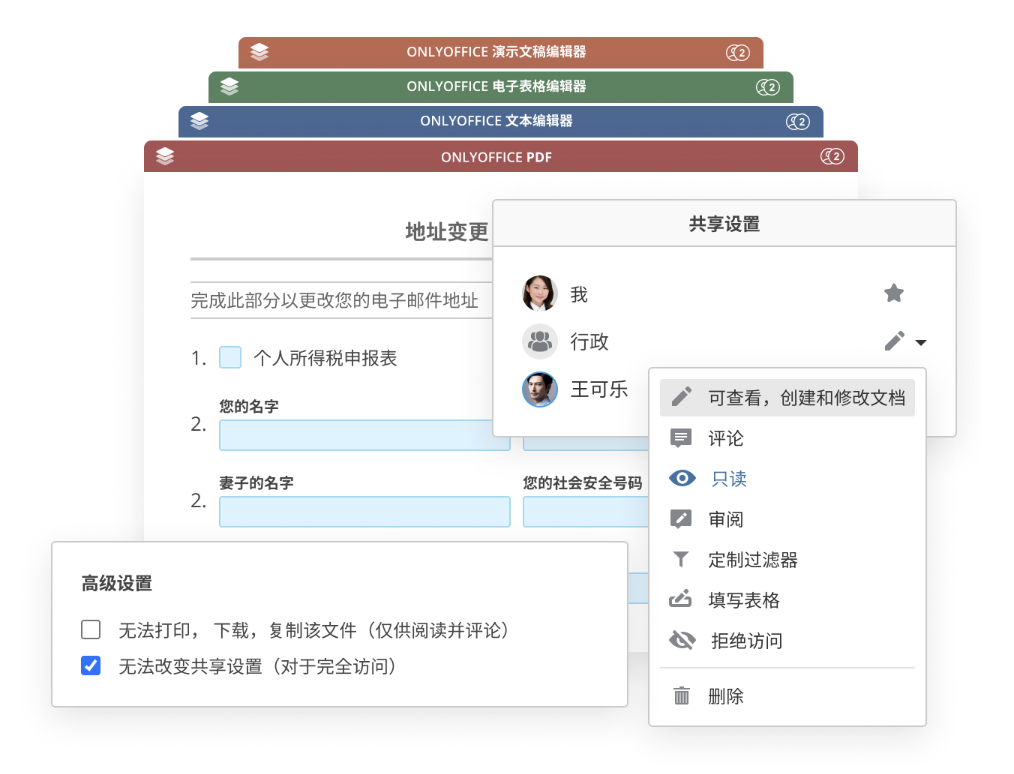This screenshot has width=1014, height=774.
Task: Click the name 我 in sharing list
Action: (x=579, y=295)
